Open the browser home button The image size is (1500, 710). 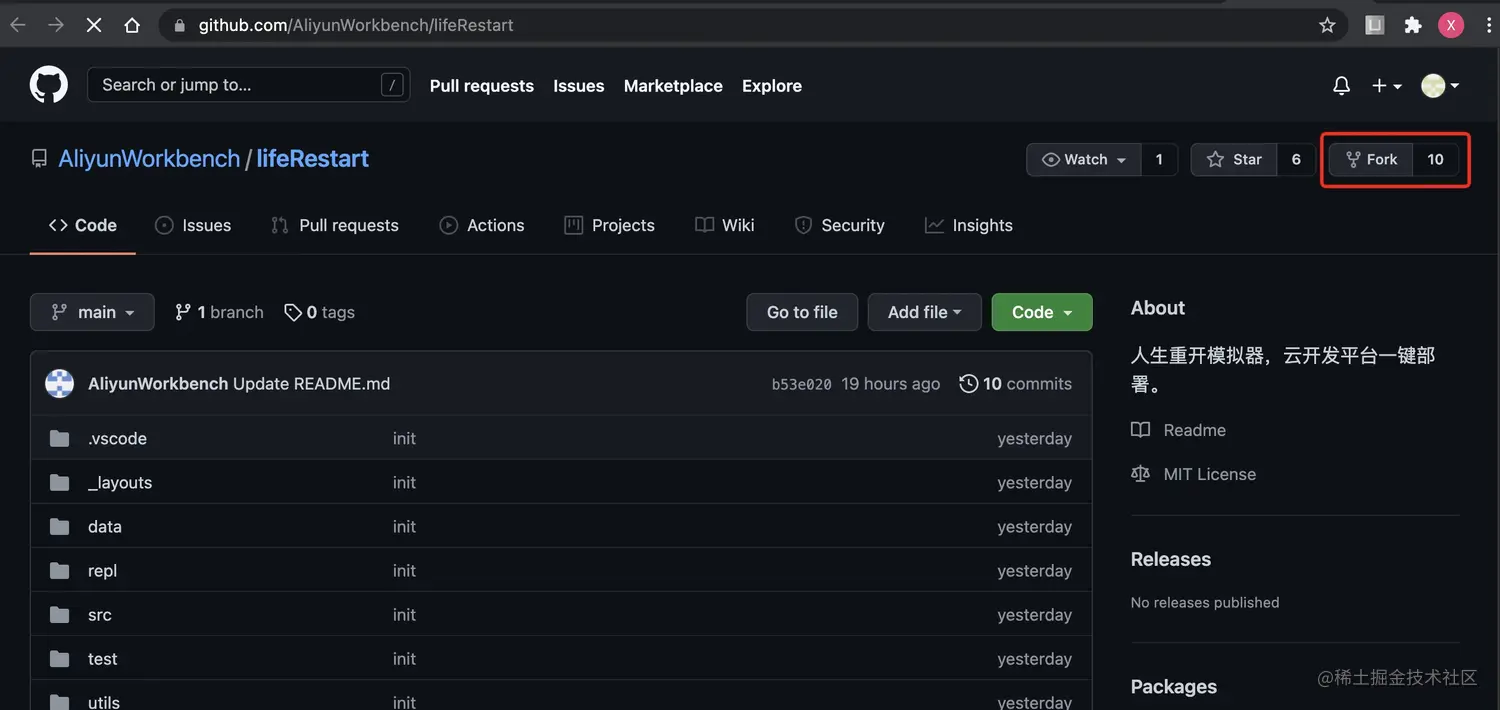132,25
